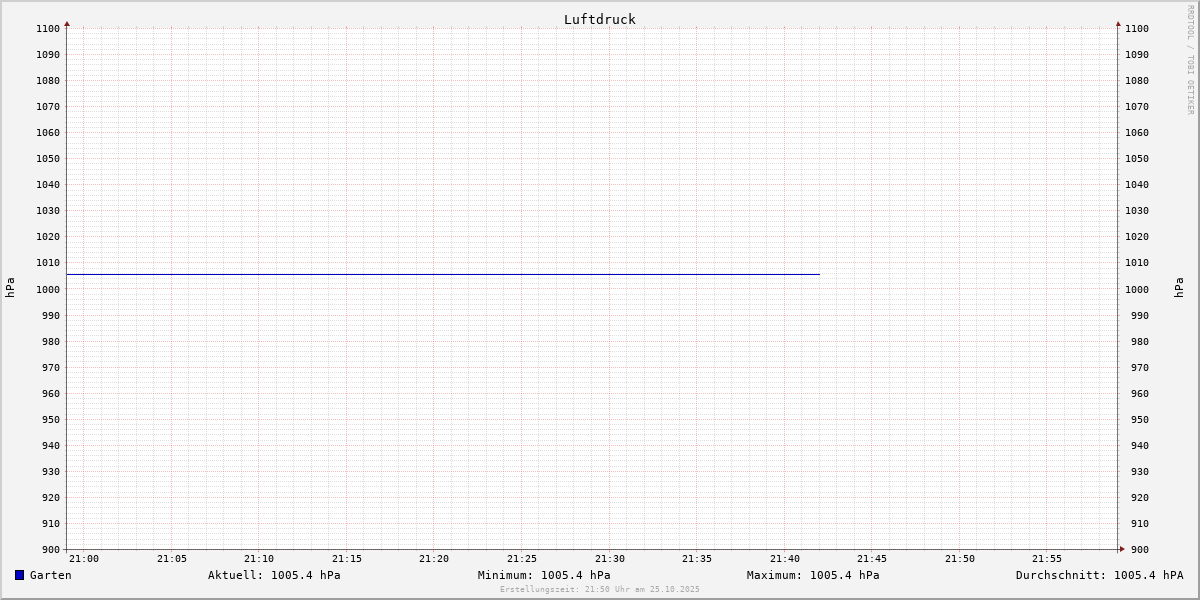This screenshot has height=600, width=1200.
Task: Click the red arrow atop the left axis
Action: coord(67,23)
